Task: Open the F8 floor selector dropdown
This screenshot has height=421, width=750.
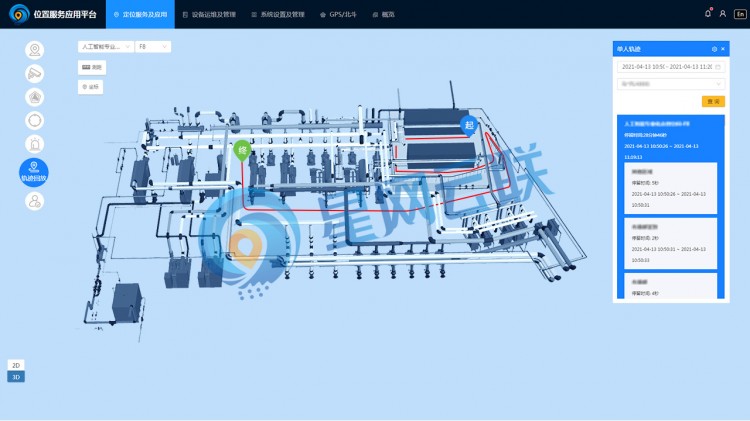Action: tap(153, 46)
